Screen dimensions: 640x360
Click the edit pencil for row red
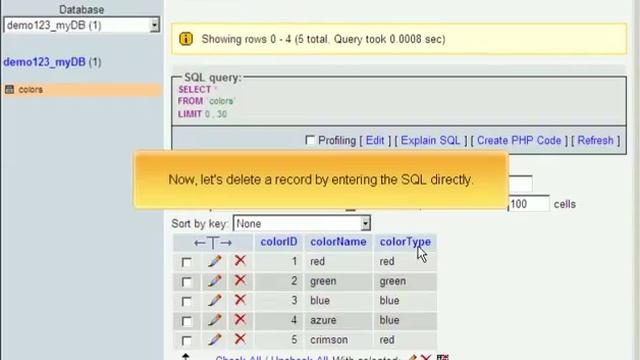pos(215,261)
